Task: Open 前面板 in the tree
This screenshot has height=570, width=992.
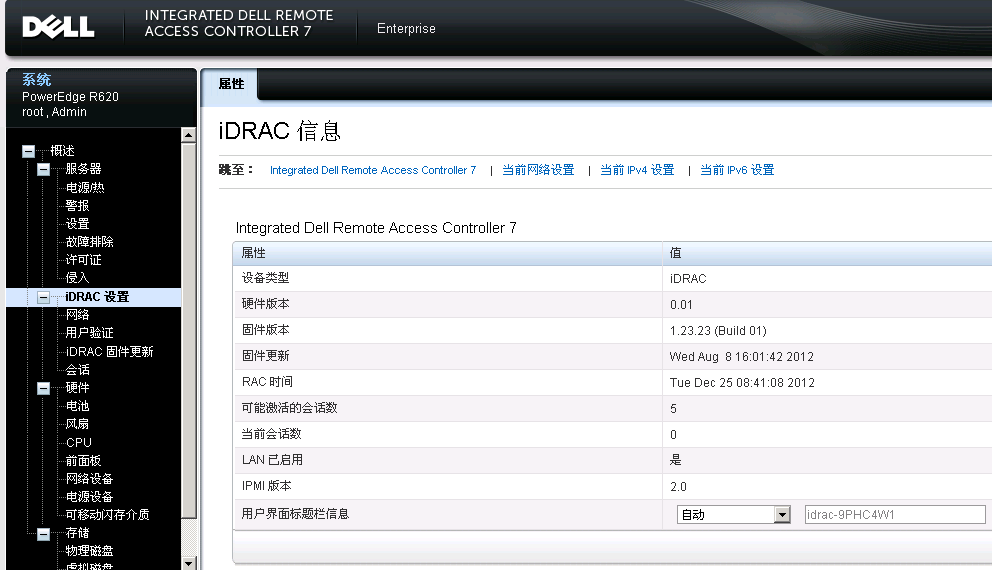Action: (84, 461)
